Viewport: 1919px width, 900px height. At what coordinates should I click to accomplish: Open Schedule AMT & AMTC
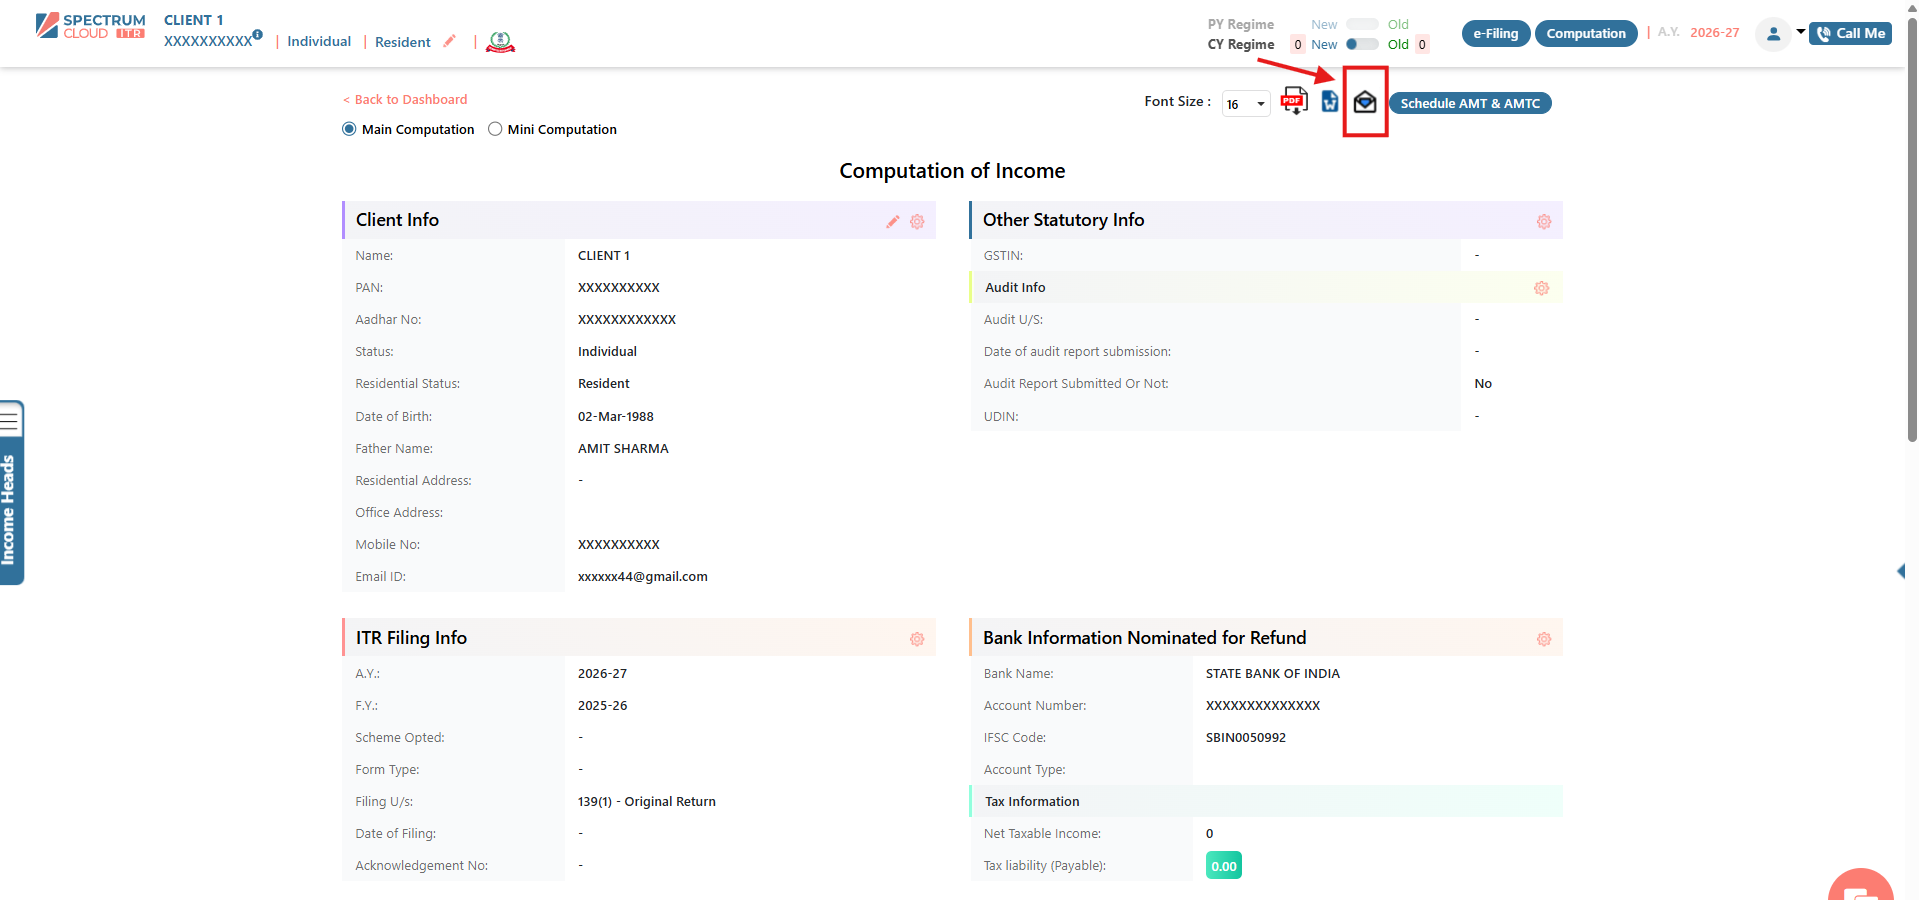click(x=1470, y=103)
